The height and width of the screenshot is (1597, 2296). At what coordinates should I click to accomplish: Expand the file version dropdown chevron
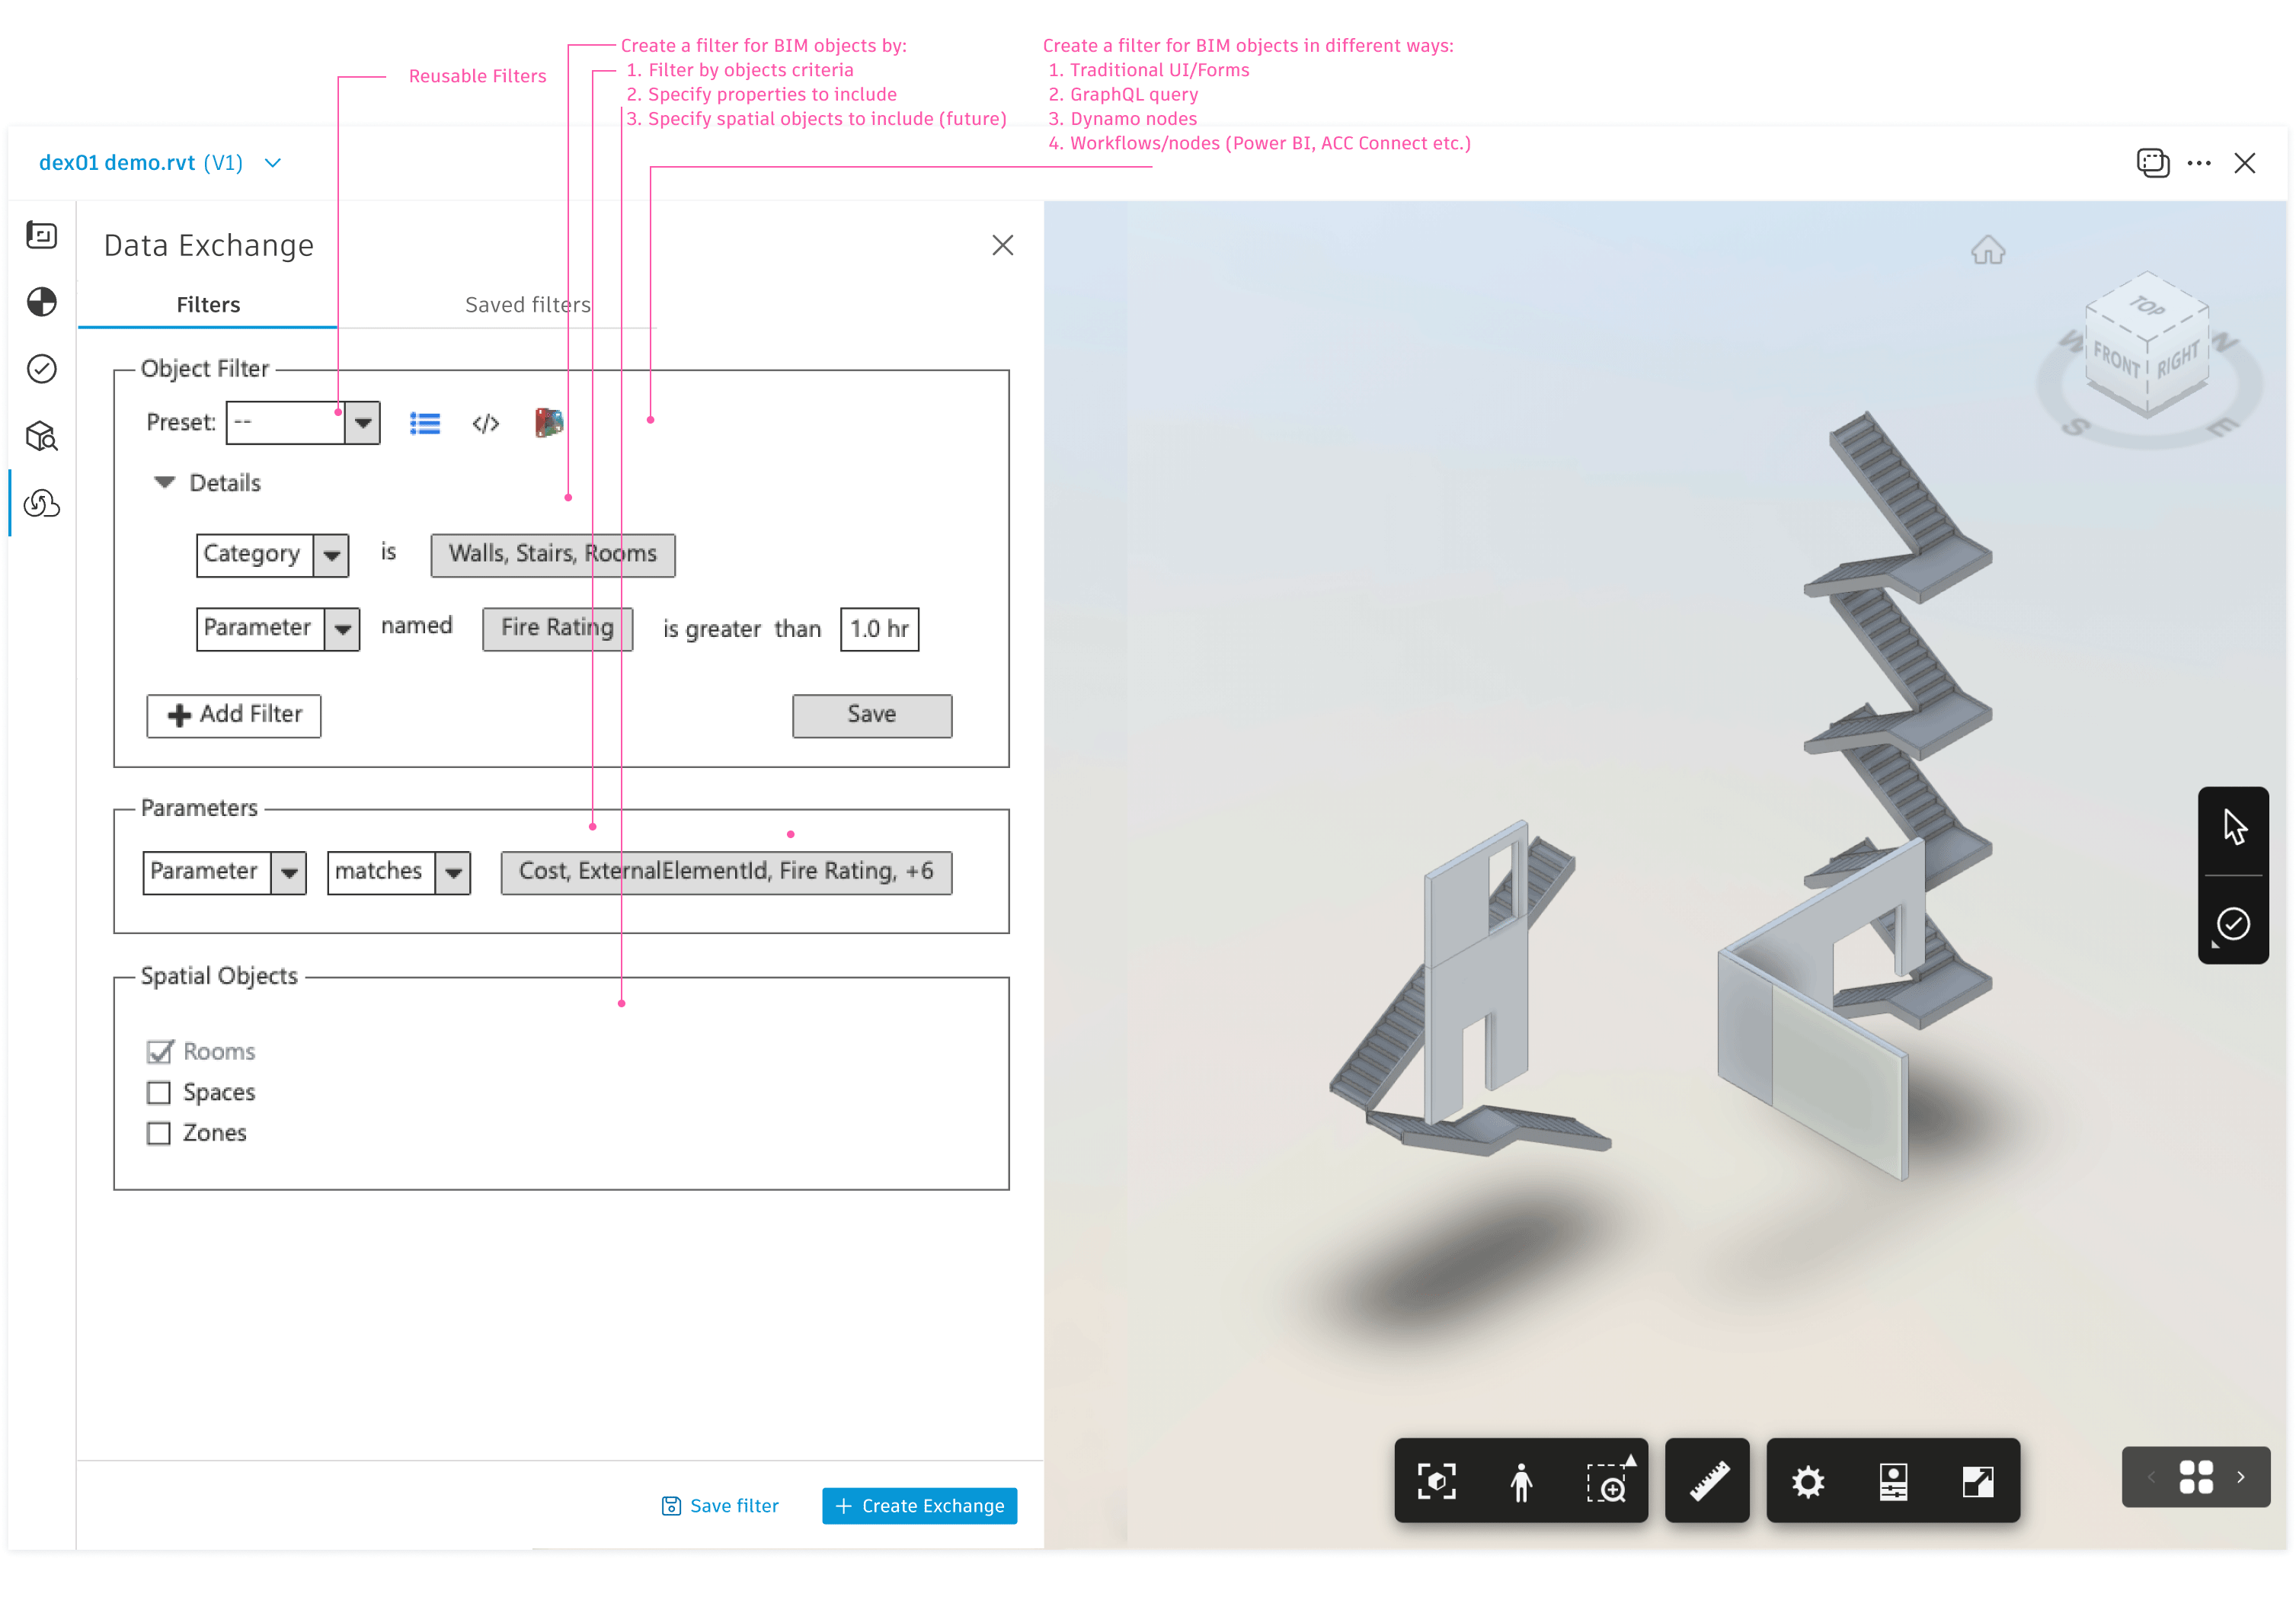272,163
